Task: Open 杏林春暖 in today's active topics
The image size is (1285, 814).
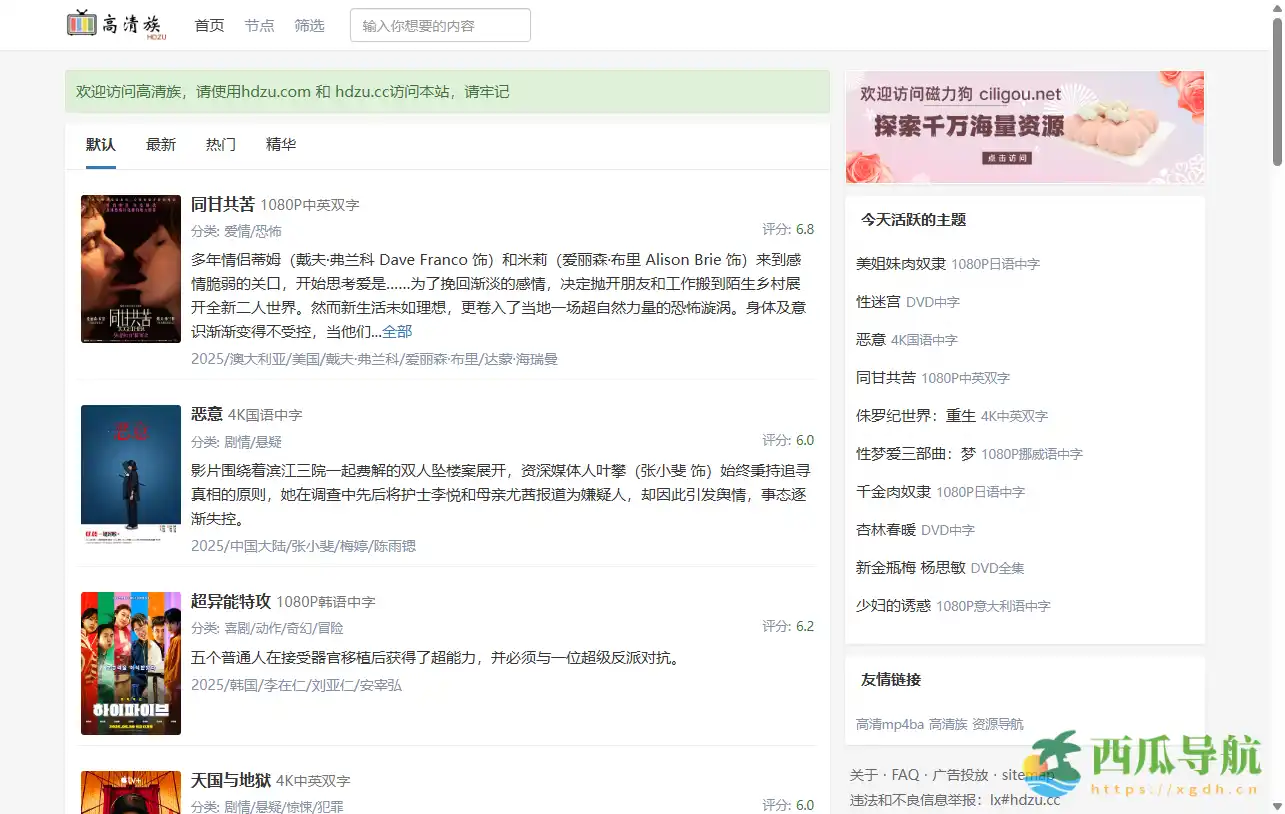Action: click(x=886, y=530)
